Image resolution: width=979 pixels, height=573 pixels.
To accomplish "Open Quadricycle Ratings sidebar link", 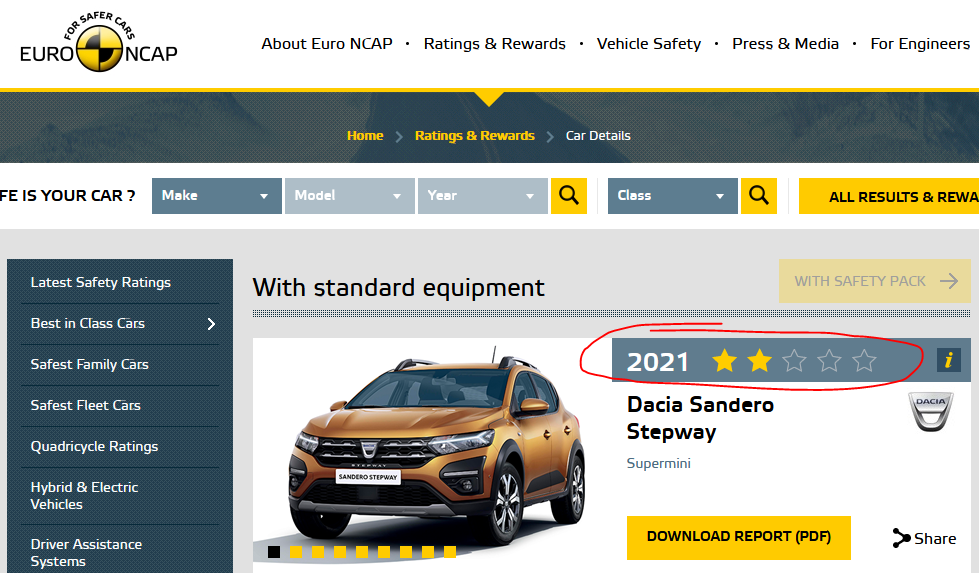I will click(94, 446).
